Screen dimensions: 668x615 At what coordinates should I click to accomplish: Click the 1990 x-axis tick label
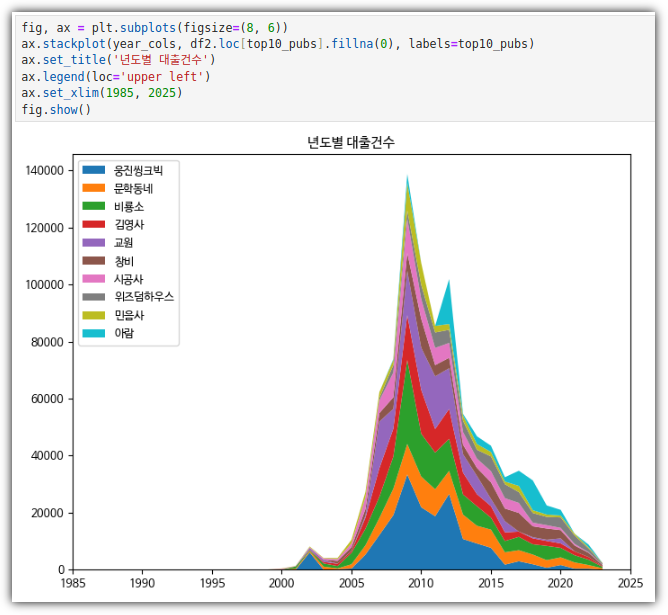point(142,583)
